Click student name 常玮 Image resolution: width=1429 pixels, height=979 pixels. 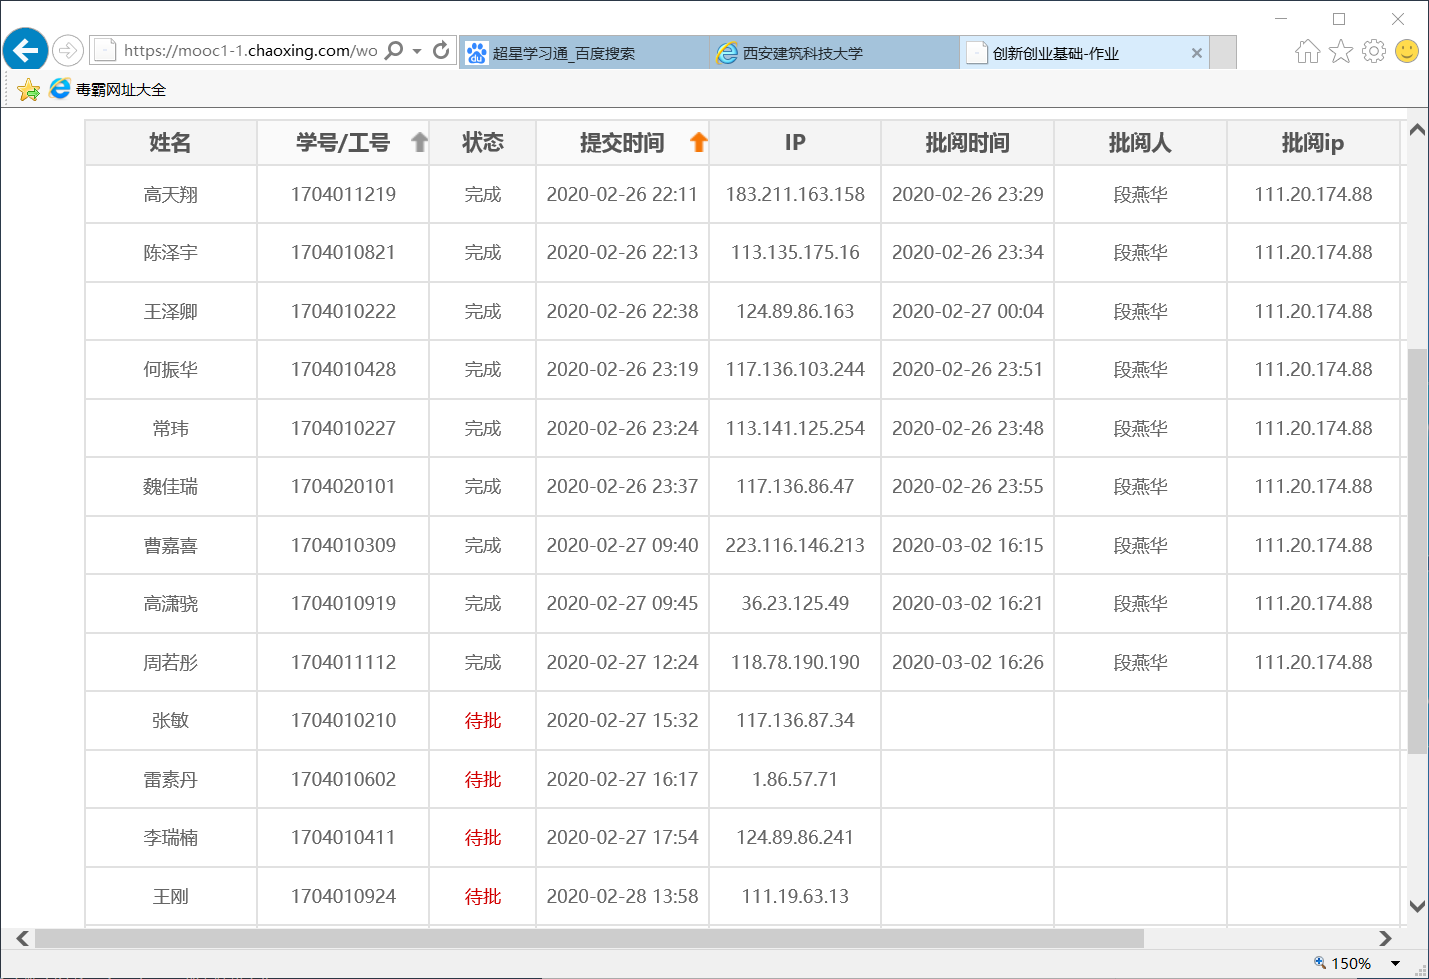coord(170,428)
